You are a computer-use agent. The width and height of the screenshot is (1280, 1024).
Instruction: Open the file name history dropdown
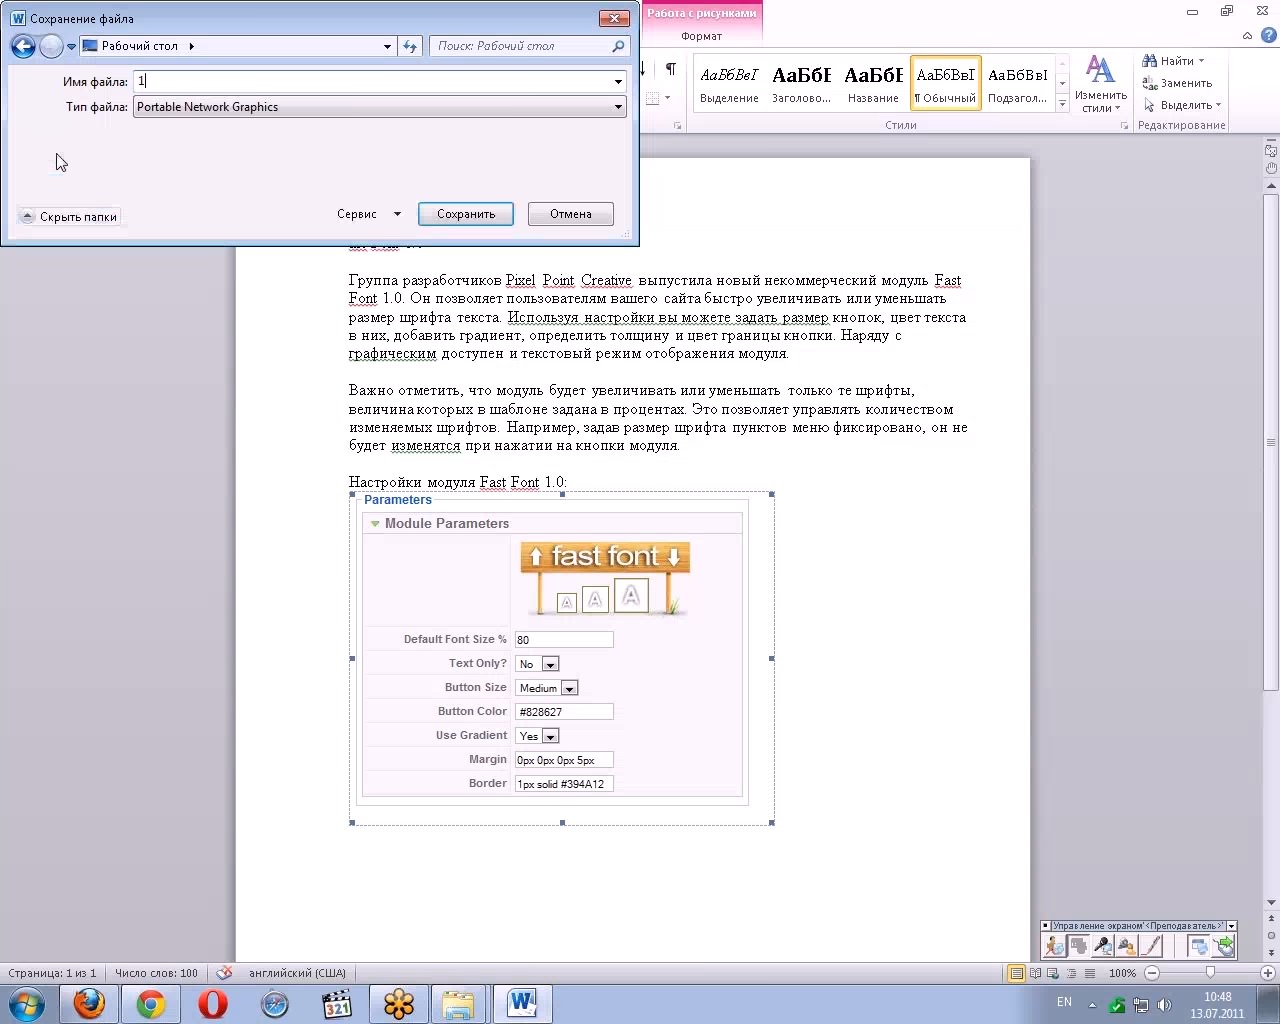click(x=618, y=81)
